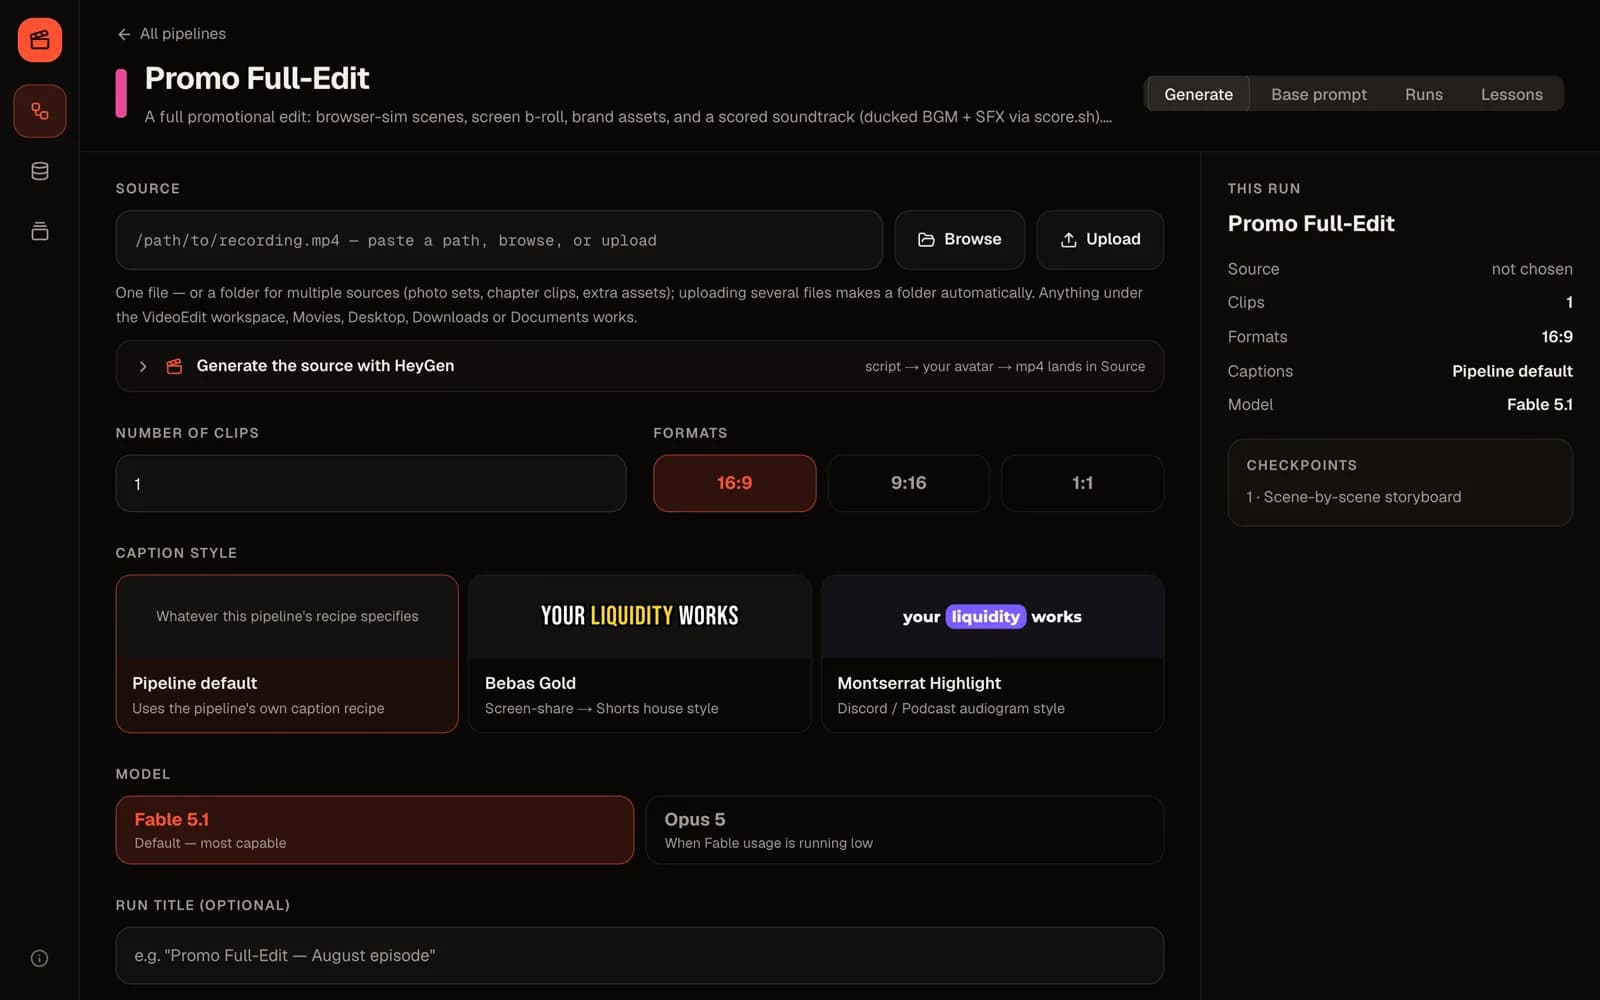Click 'not chosen' Source value

(x=1531, y=269)
